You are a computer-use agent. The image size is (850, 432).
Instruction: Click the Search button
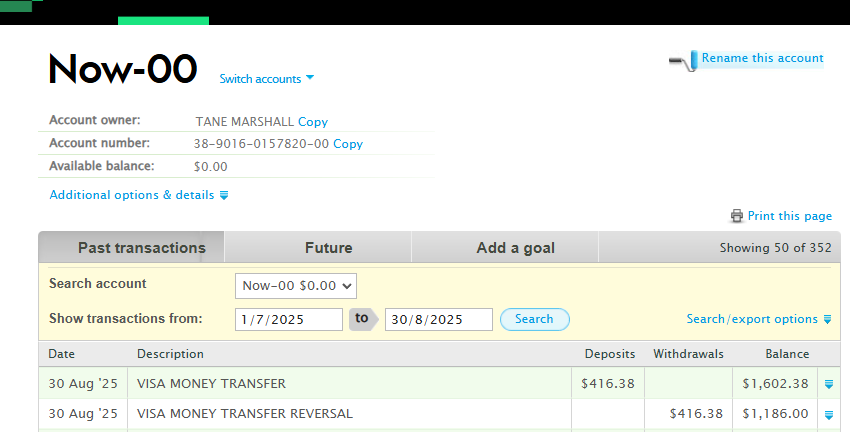click(x=535, y=319)
